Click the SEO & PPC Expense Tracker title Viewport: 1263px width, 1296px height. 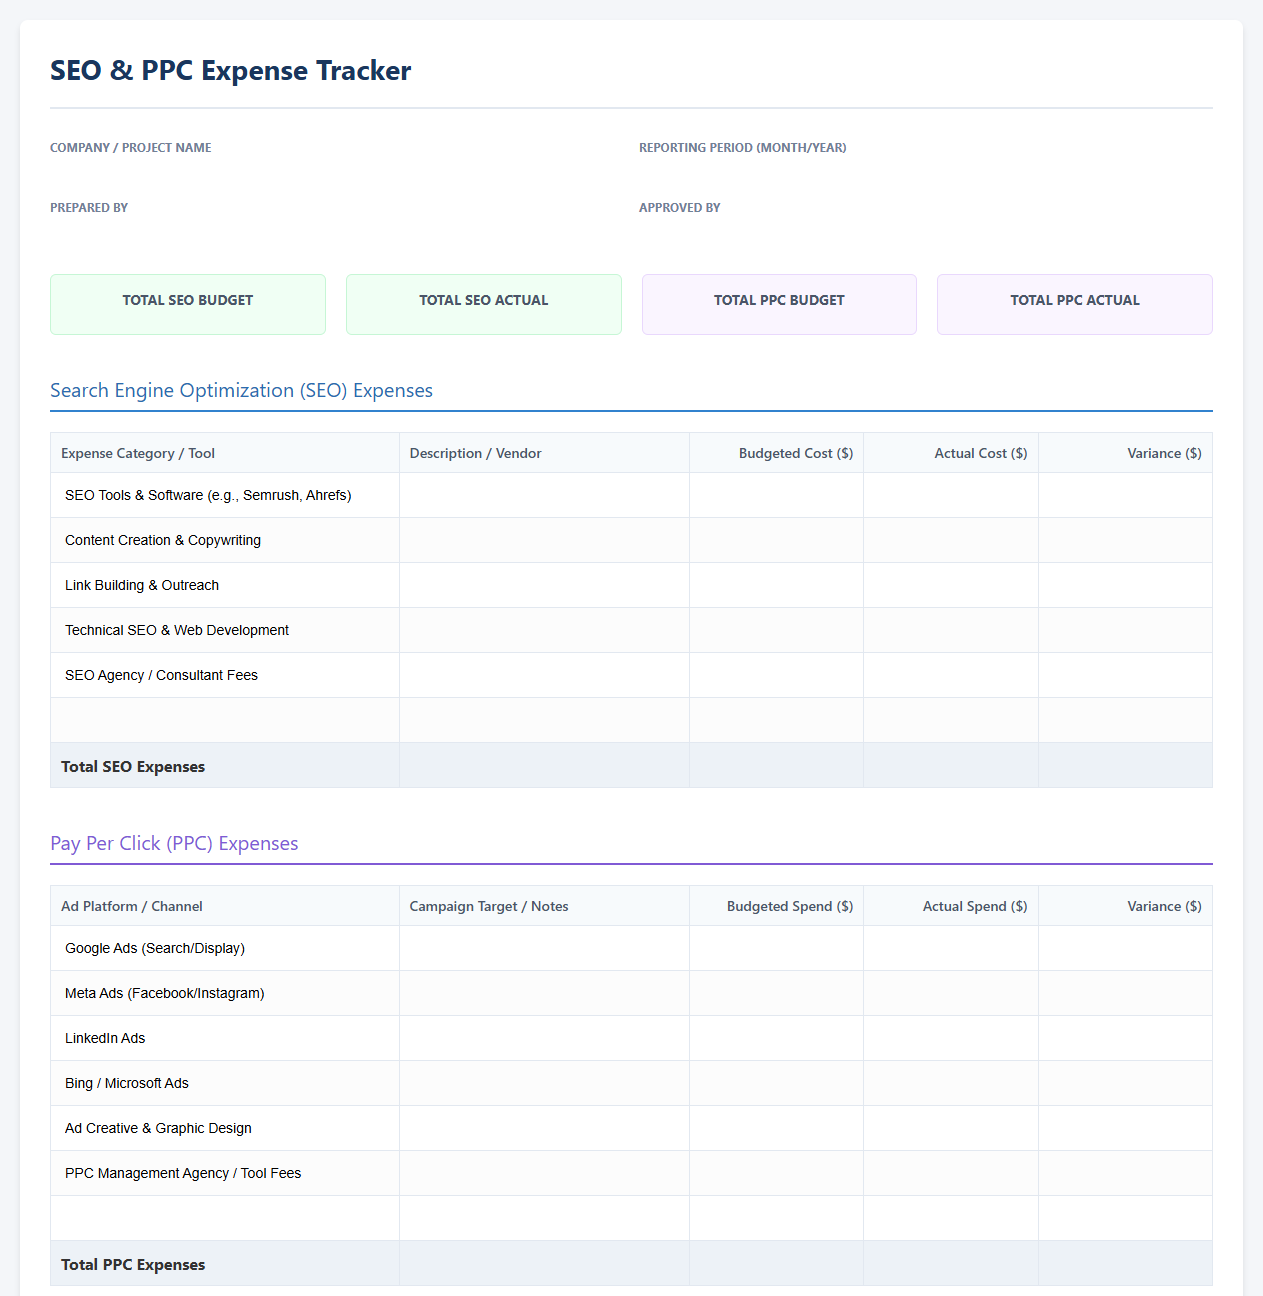click(x=231, y=70)
